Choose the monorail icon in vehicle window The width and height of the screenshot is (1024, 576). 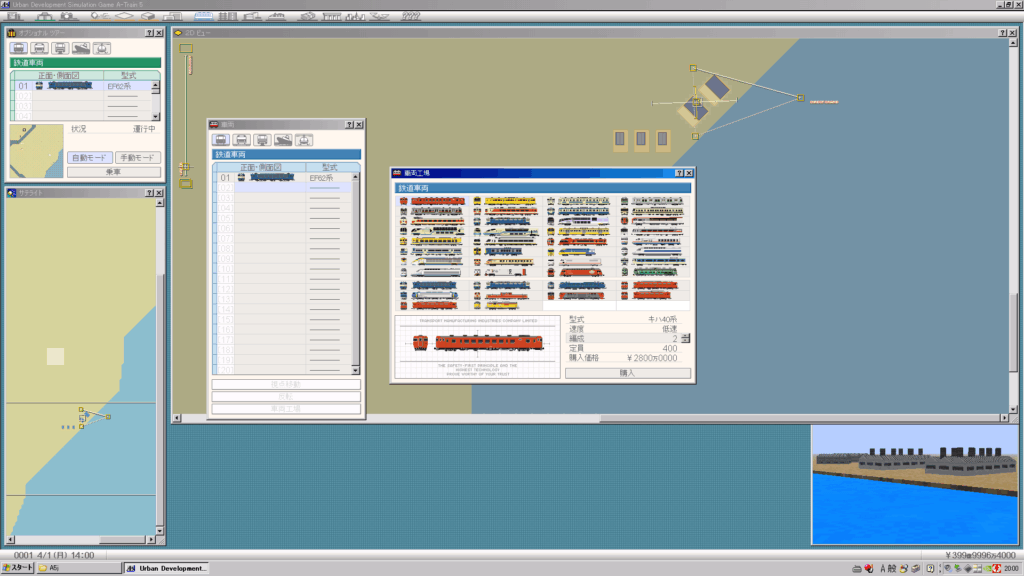point(260,139)
